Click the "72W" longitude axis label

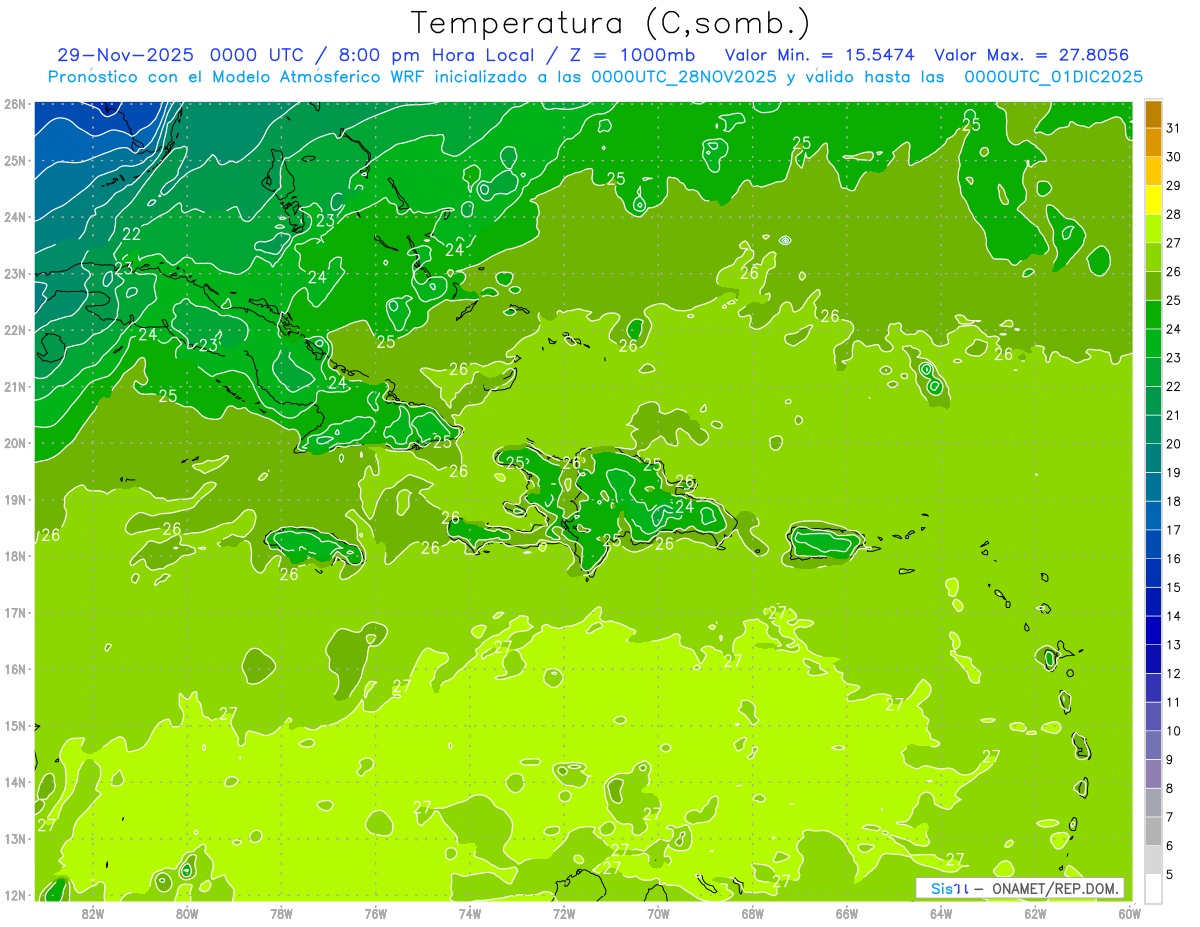click(564, 913)
